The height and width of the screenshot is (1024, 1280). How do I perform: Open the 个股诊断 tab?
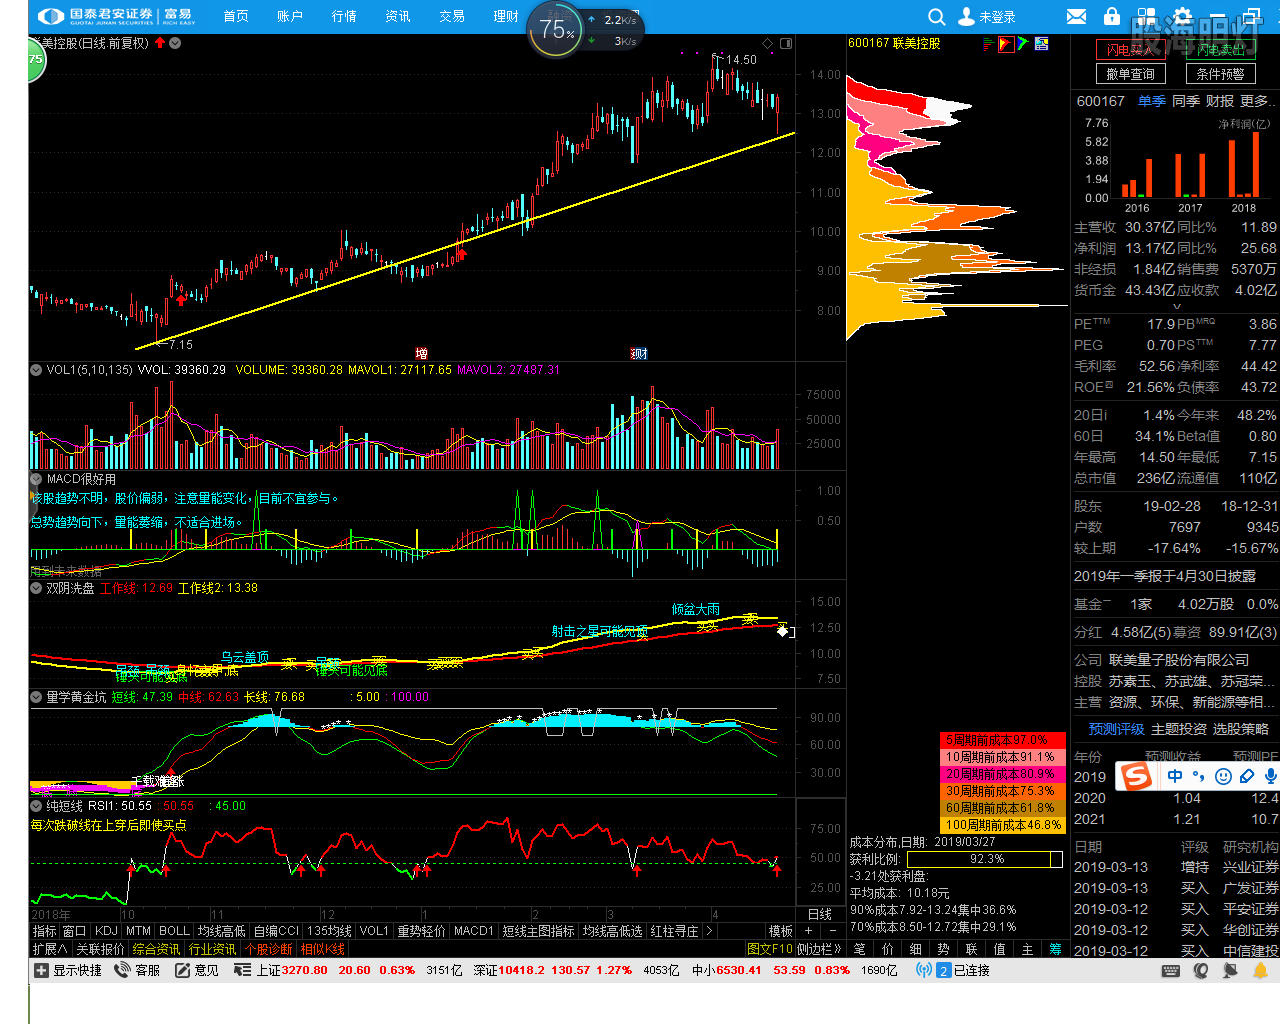(269, 949)
